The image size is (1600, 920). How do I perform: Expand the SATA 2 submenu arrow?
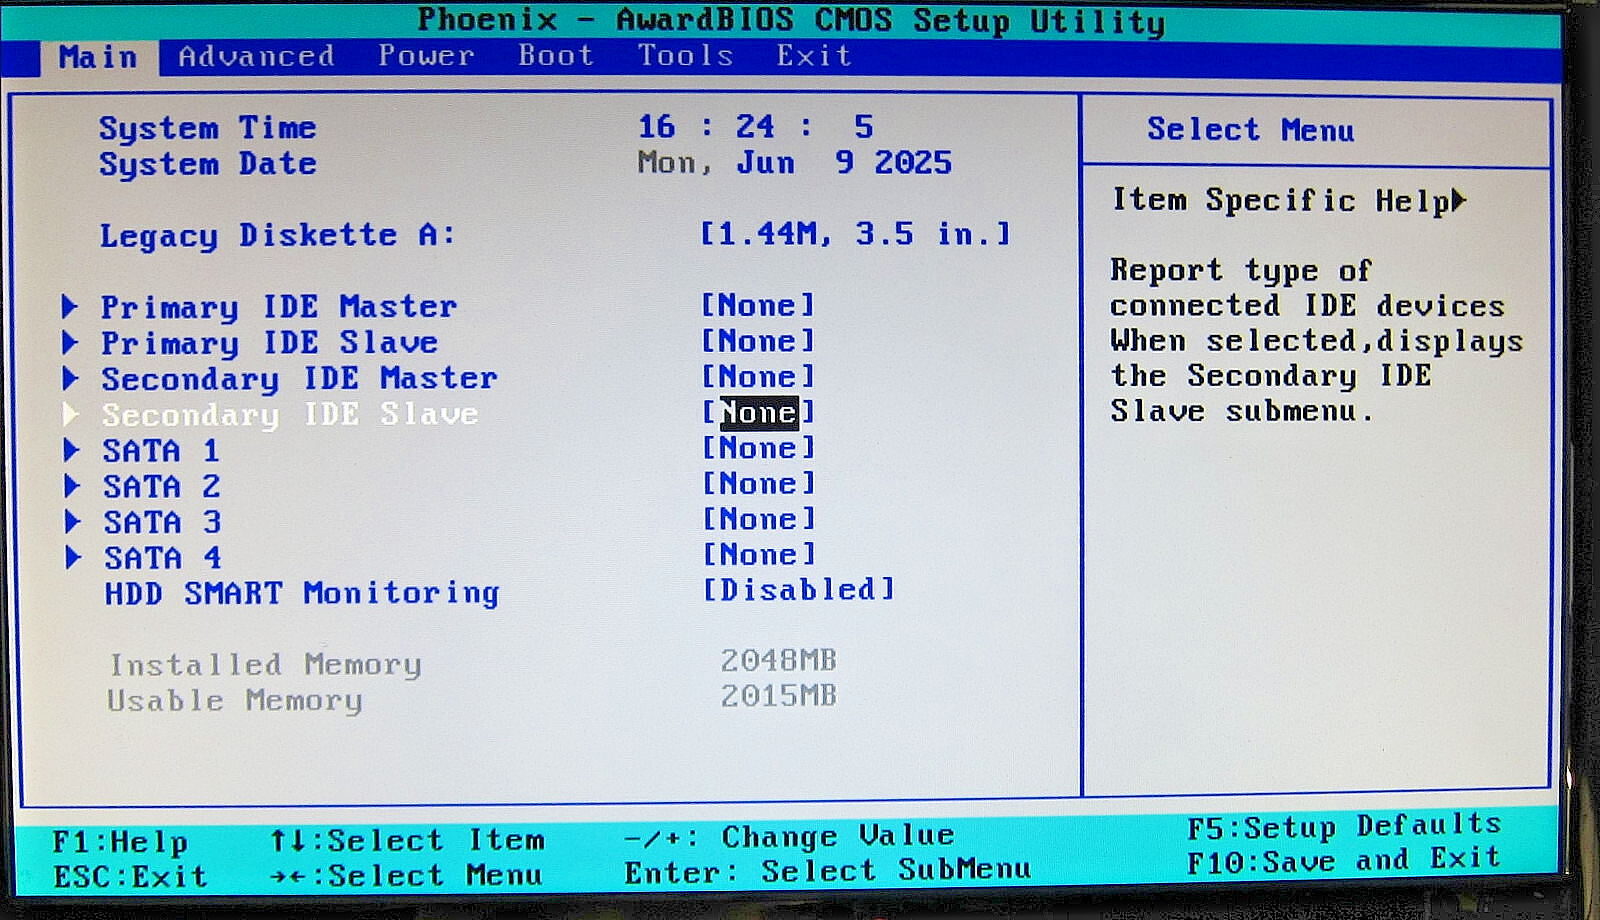coord(71,486)
